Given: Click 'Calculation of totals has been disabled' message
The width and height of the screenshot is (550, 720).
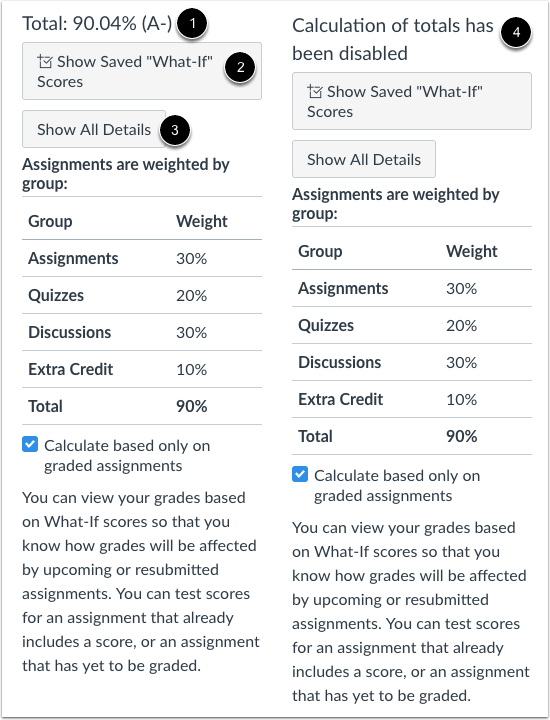Looking at the screenshot, I should pos(393,39).
